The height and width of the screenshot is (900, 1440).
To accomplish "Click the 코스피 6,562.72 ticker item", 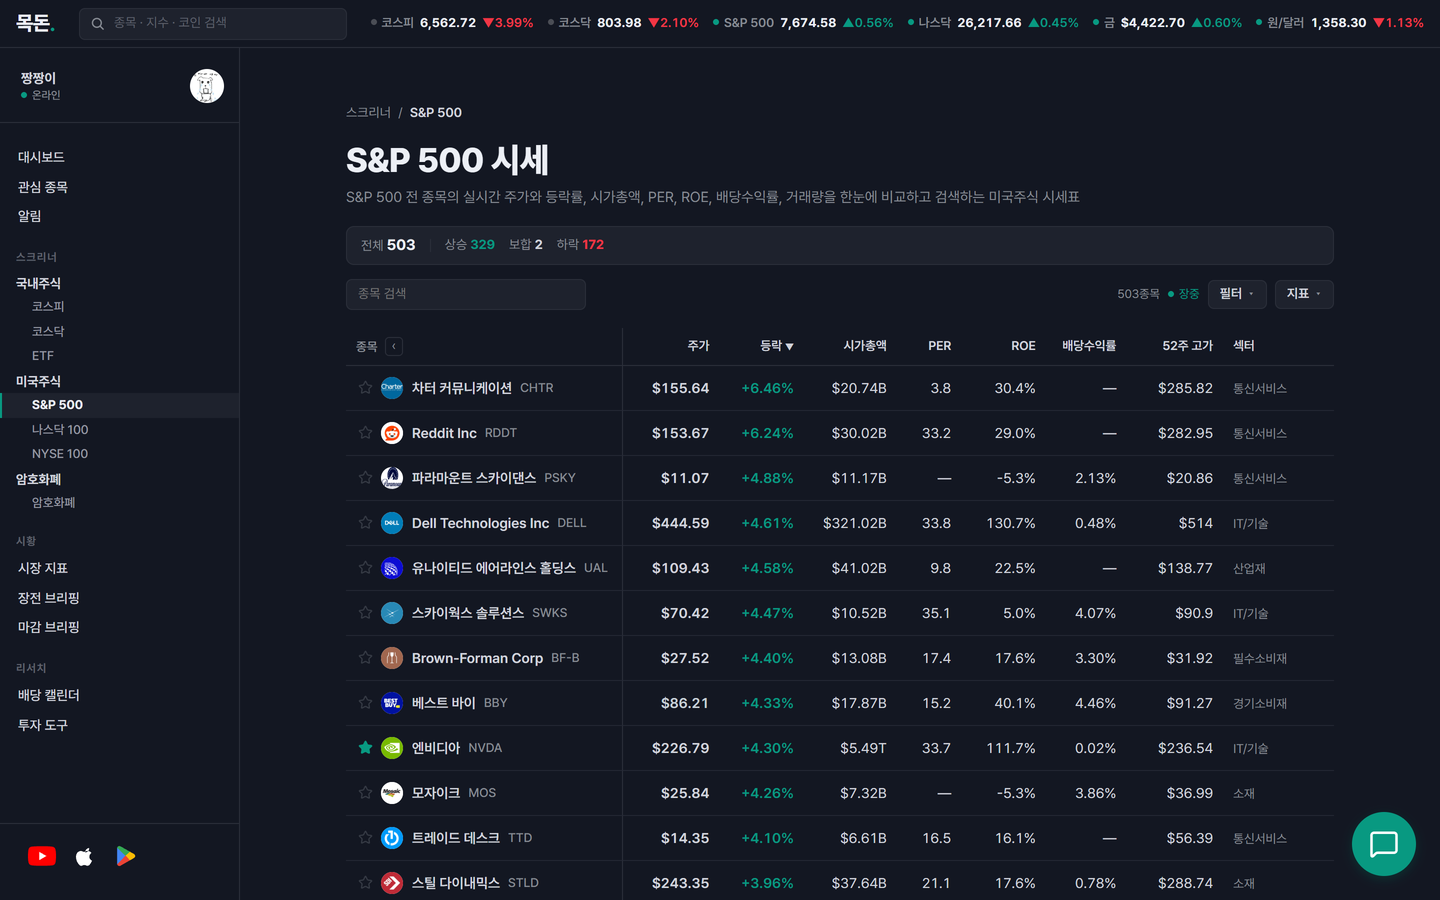I will (452, 23).
